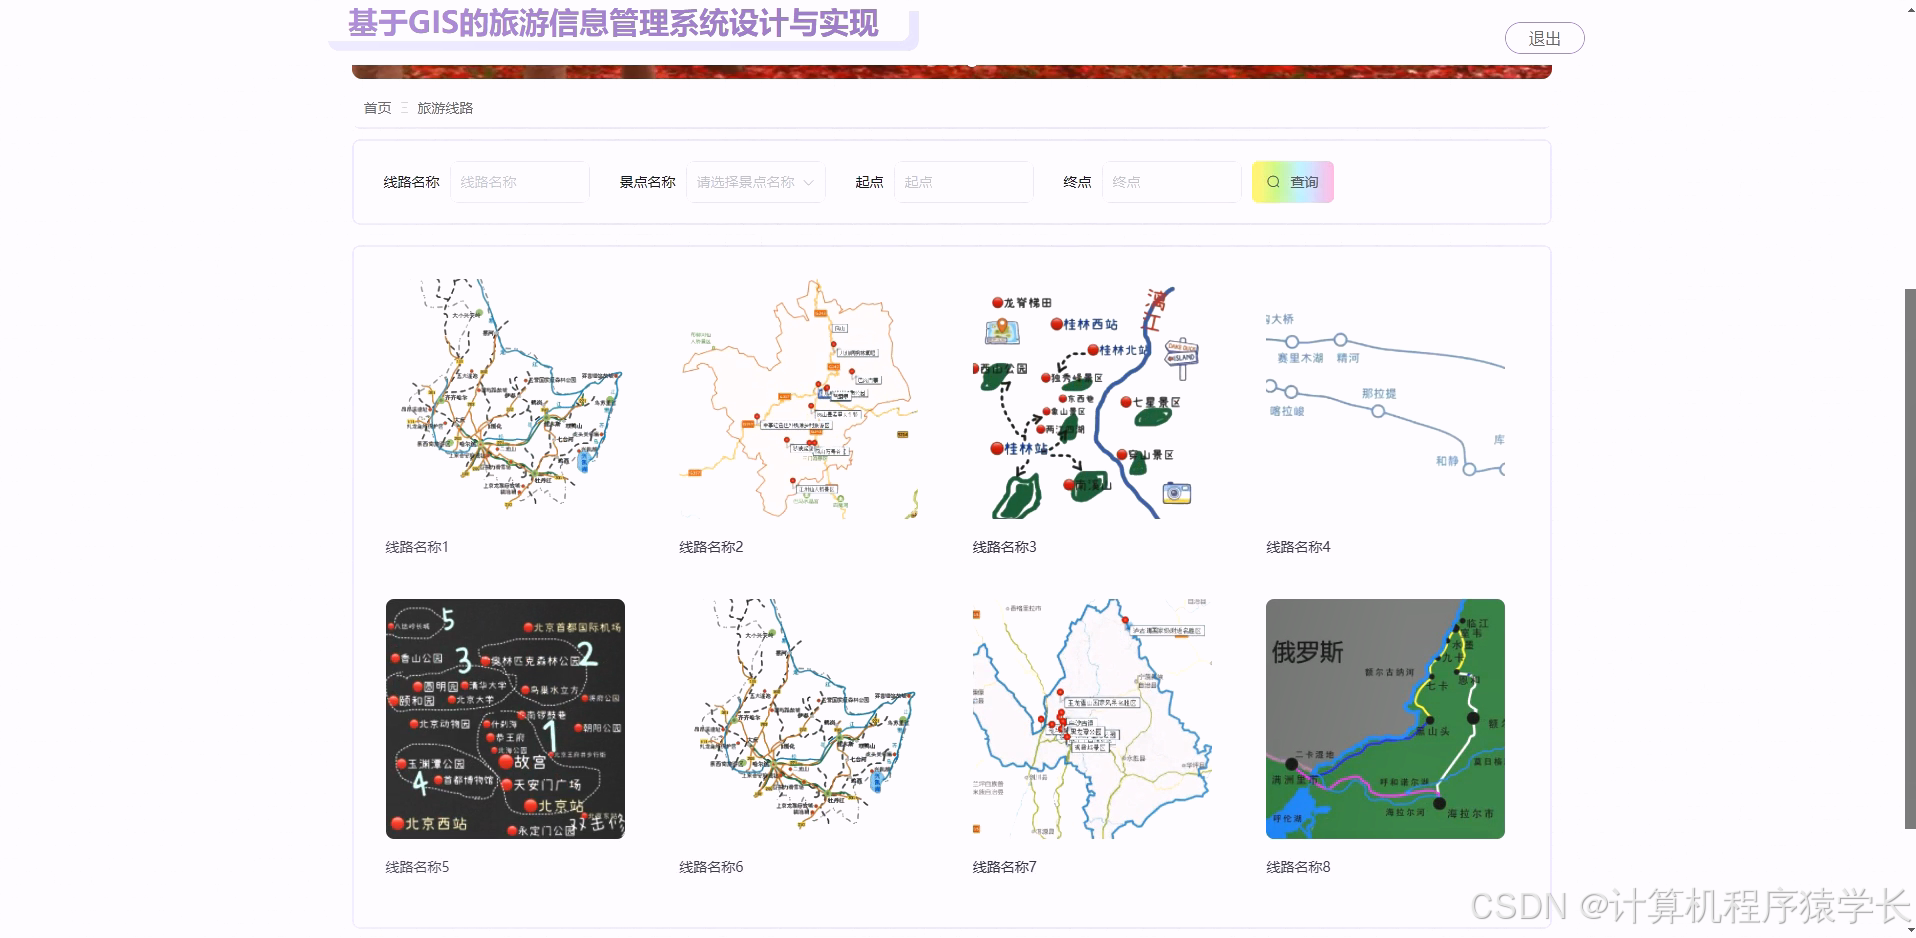
Task: Click the Beijing route map for 线路名称5
Action: (505, 719)
